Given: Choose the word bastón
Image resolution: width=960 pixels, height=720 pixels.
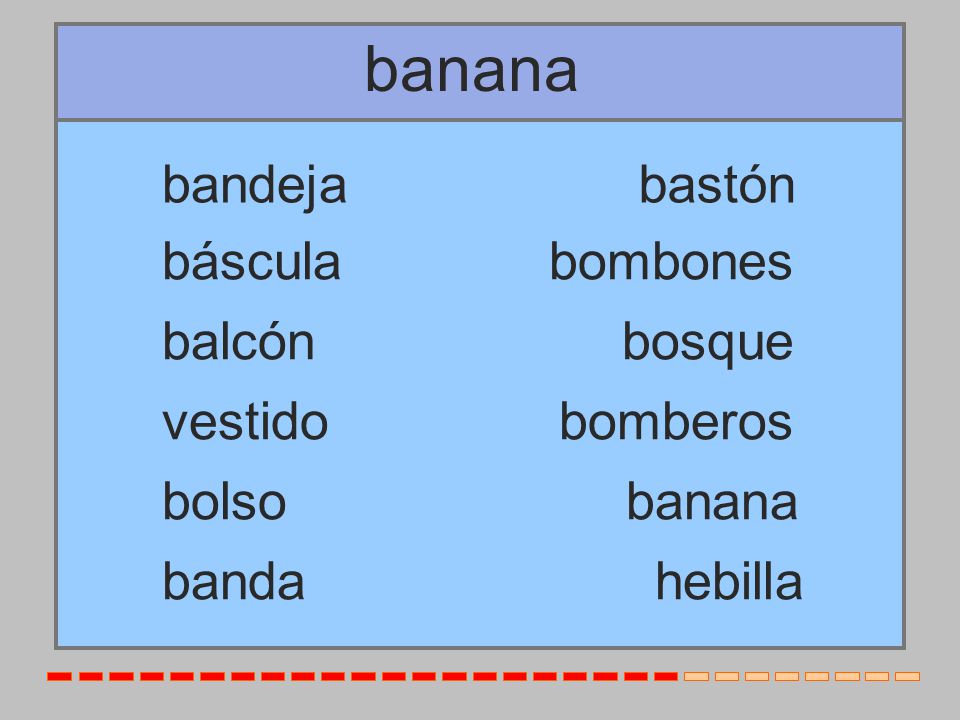Looking at the screenshot, I should 717,184.
